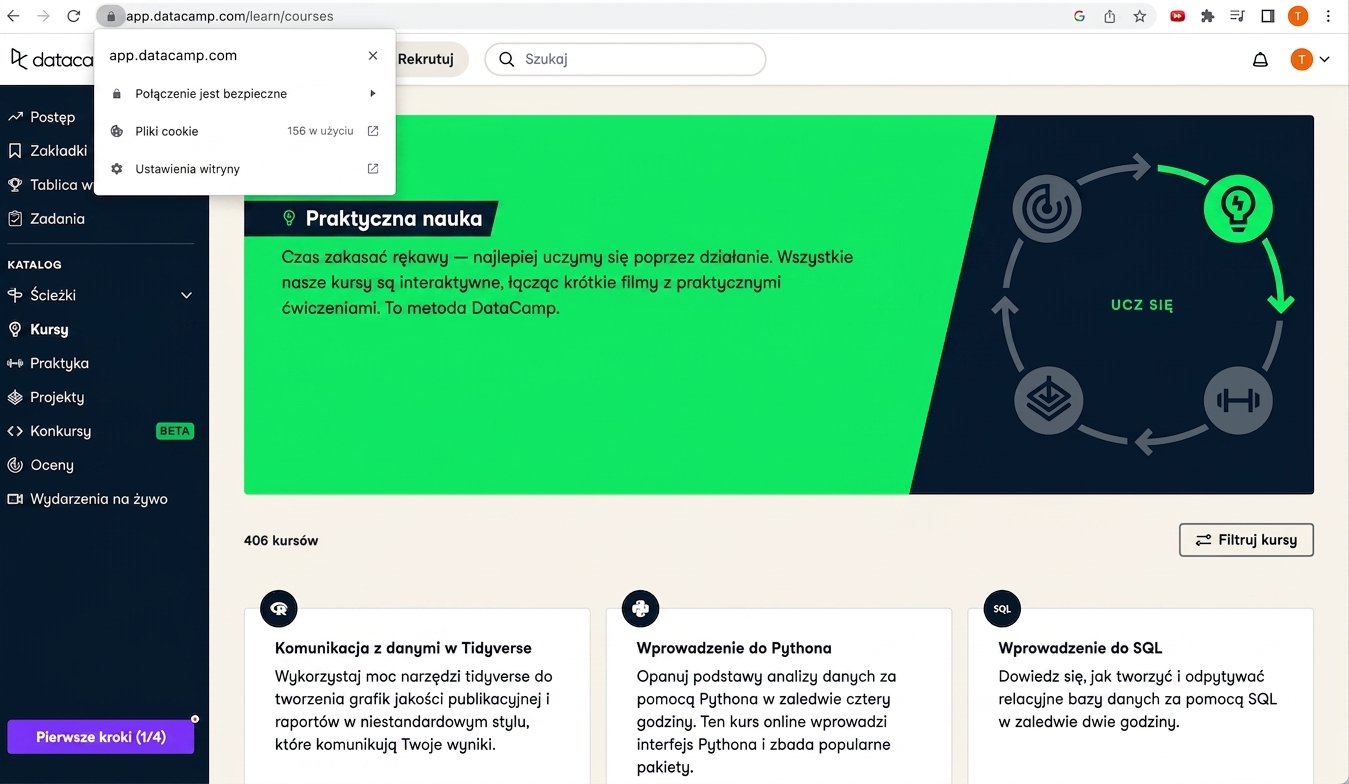Open Oceny in the sidebar
The image size is (1349, 784).
pos(51,465)
